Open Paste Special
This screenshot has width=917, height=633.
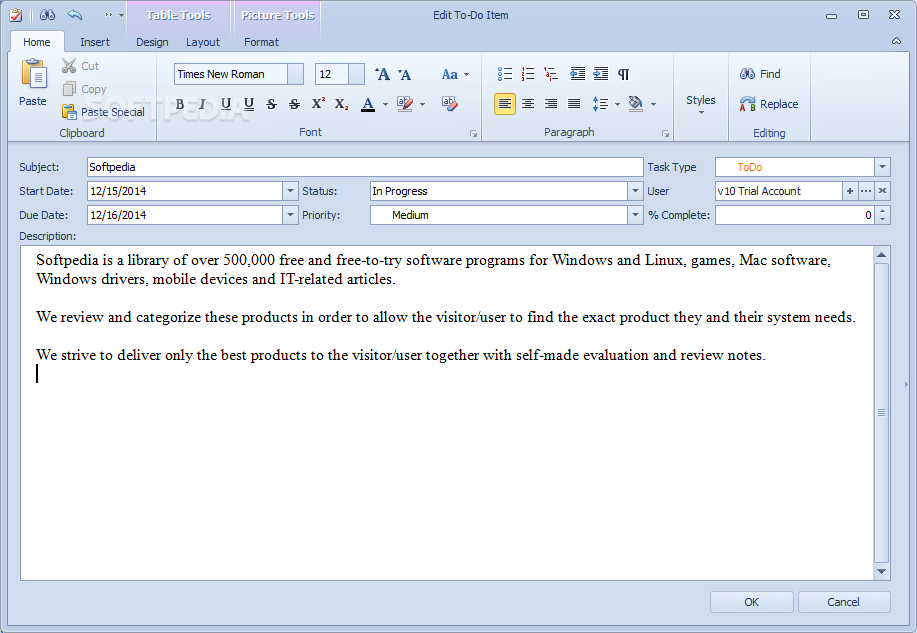103,112
